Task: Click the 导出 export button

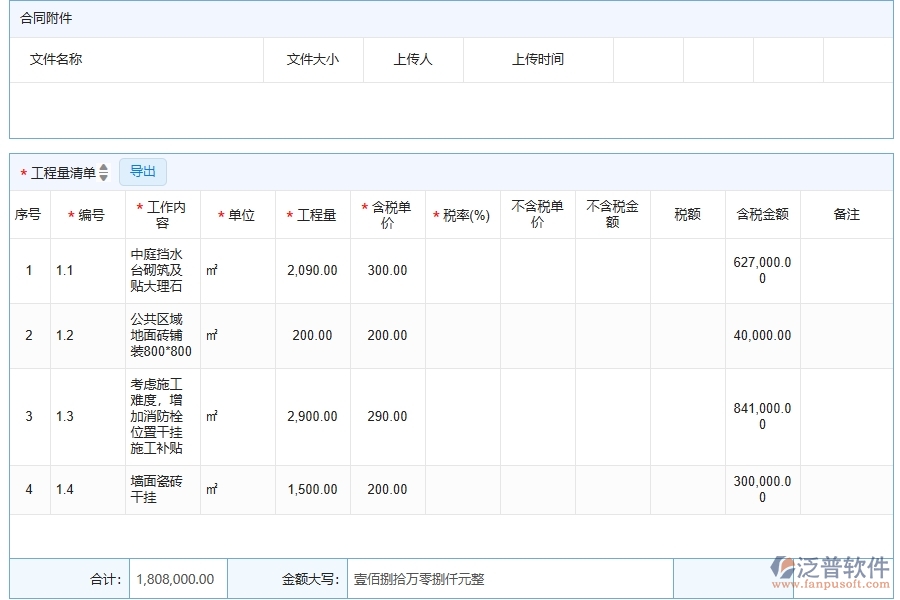Action: pos(142,171)
